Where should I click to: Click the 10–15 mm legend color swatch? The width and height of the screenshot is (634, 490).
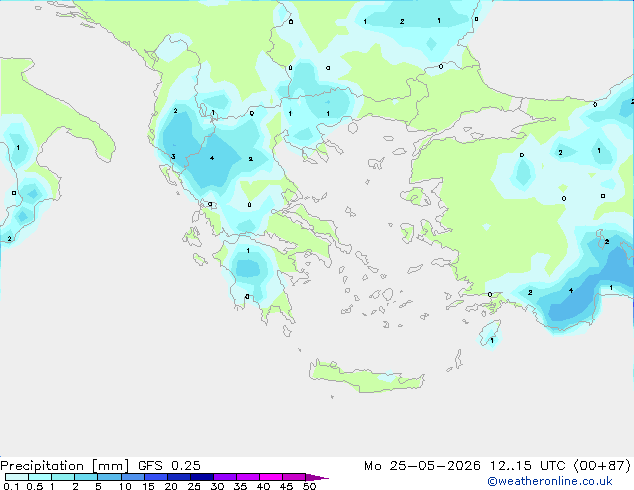pyautogui.click(x=132, y=477)
